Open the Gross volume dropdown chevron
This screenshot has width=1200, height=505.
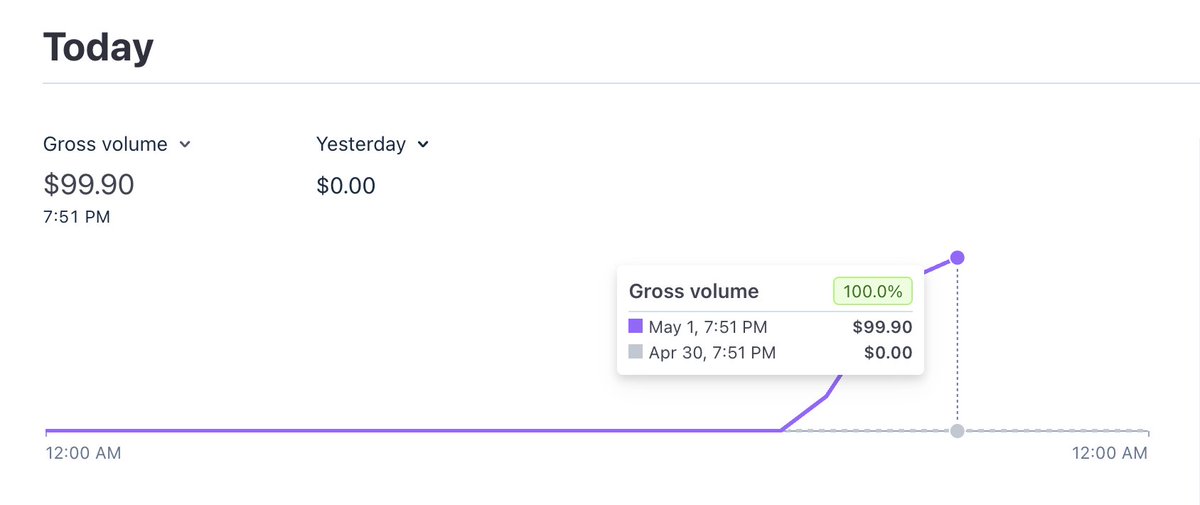pyautogui.click(x=184, y=145)
